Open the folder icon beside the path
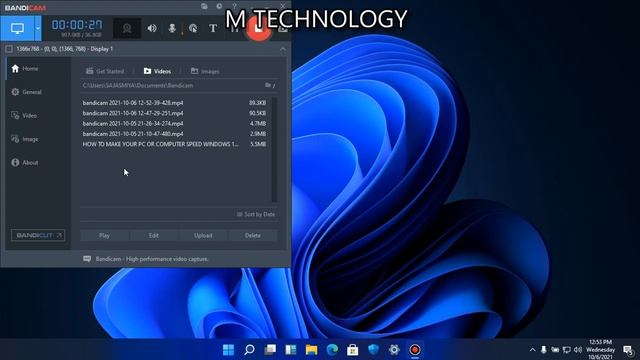Image resolution: width=640 pixels, height=360 pixels. click(x=269, y=85)
